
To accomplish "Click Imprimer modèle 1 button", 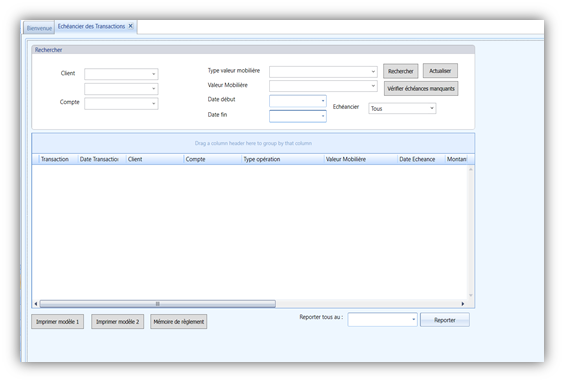I will (58, 322).
